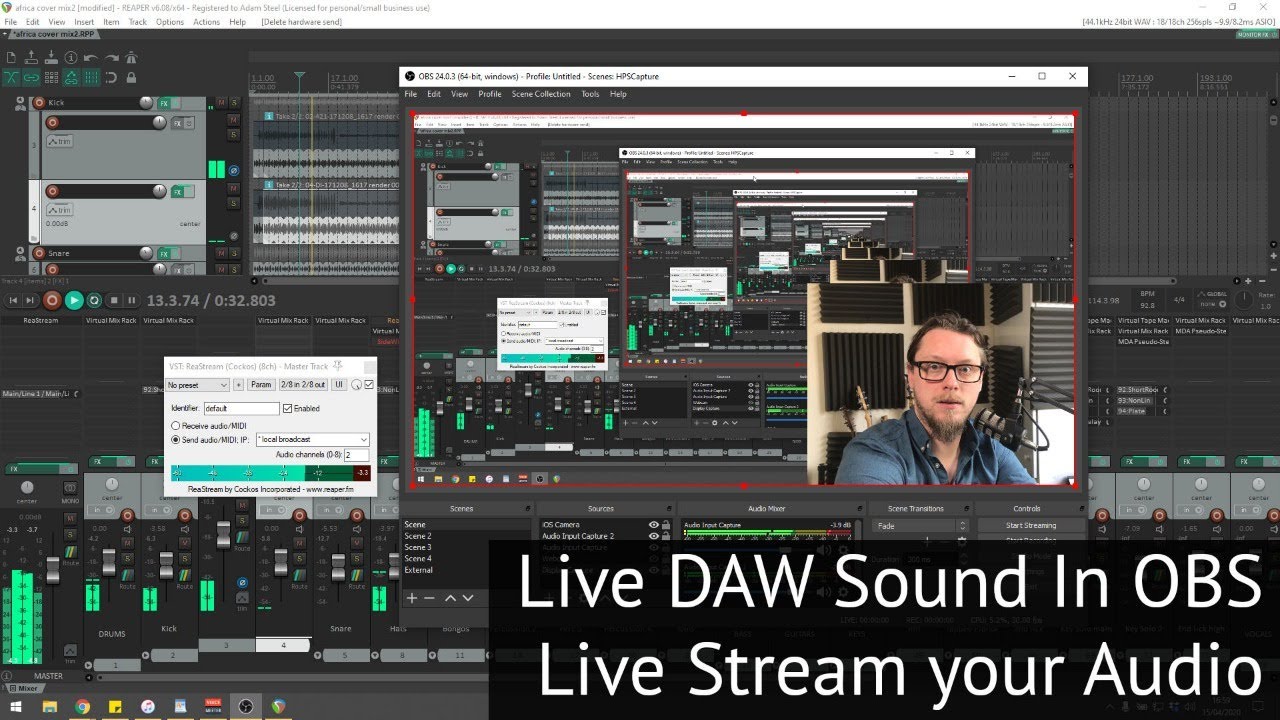Click the Param button in ReaStream
1280x720 pixels.
point(261,385)
